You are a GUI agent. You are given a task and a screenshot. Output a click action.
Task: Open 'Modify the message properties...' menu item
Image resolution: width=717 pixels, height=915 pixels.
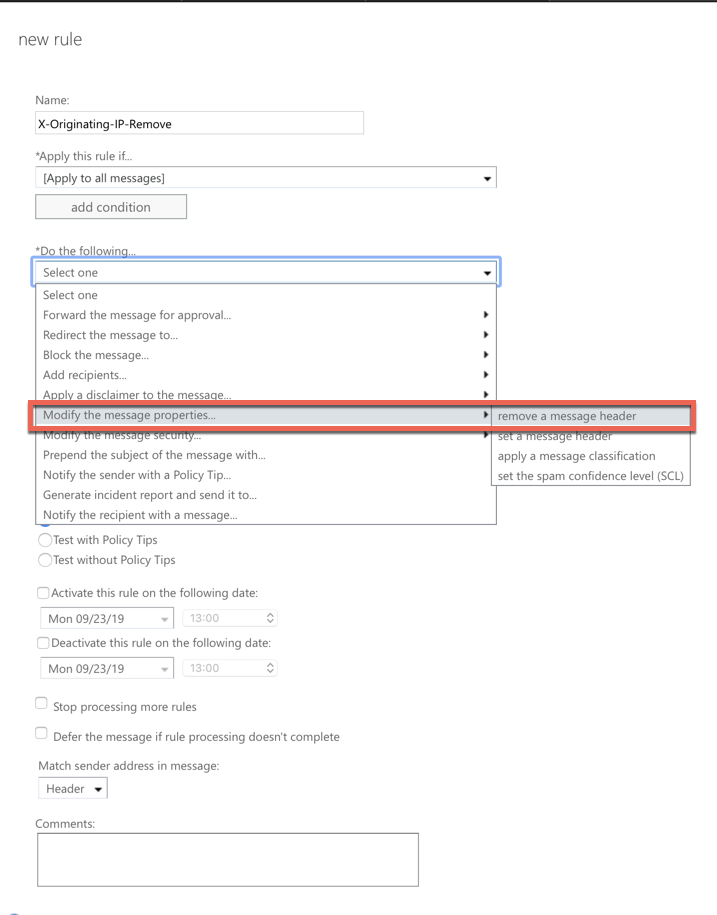pos(265,415)
